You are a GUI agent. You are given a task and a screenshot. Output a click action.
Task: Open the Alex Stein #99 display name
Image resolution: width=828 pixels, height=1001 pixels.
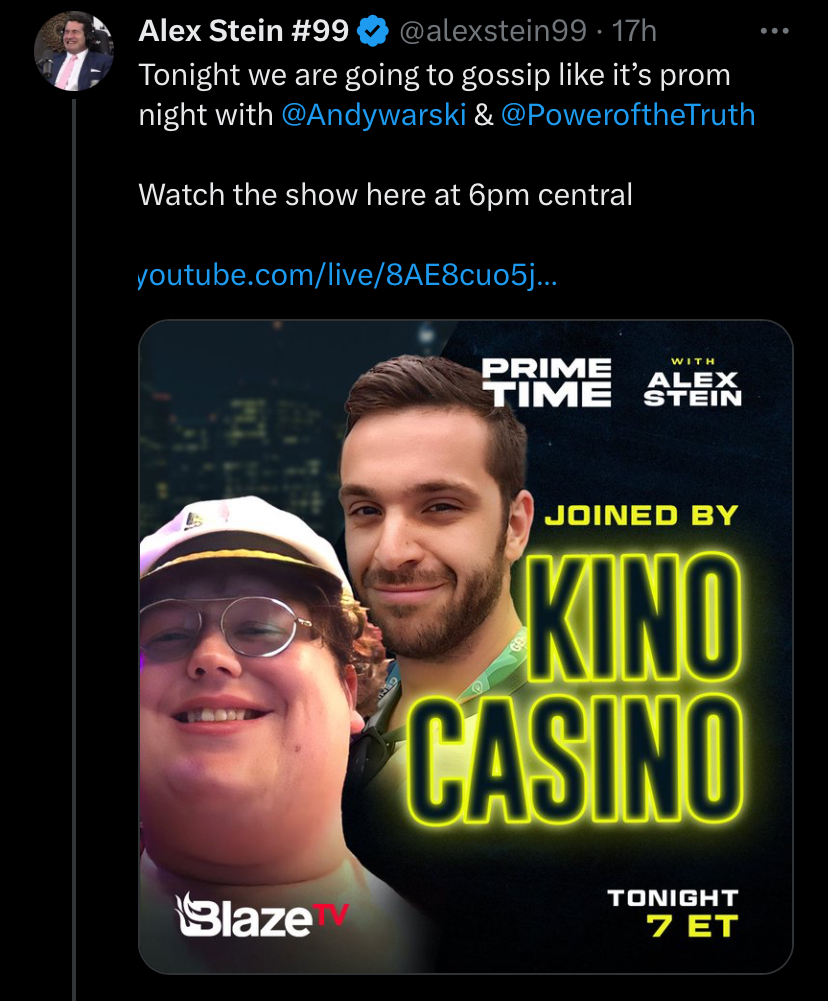[243, 31]
